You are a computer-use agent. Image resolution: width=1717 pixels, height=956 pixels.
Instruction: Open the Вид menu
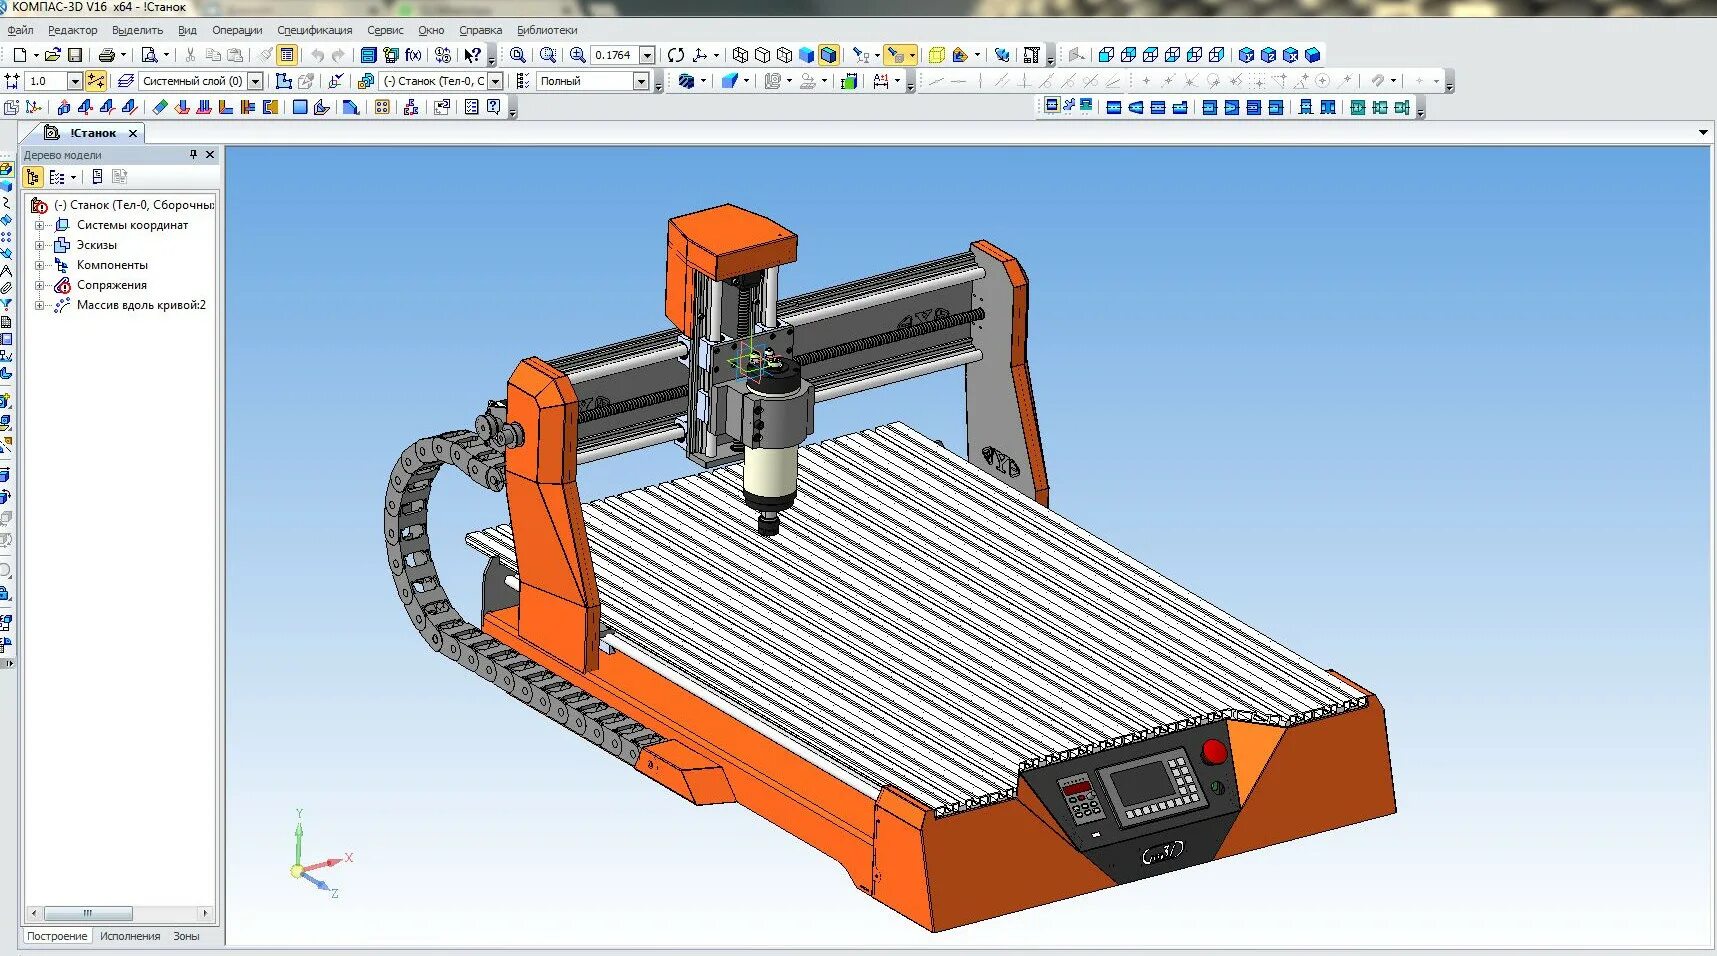click(187, 30)
